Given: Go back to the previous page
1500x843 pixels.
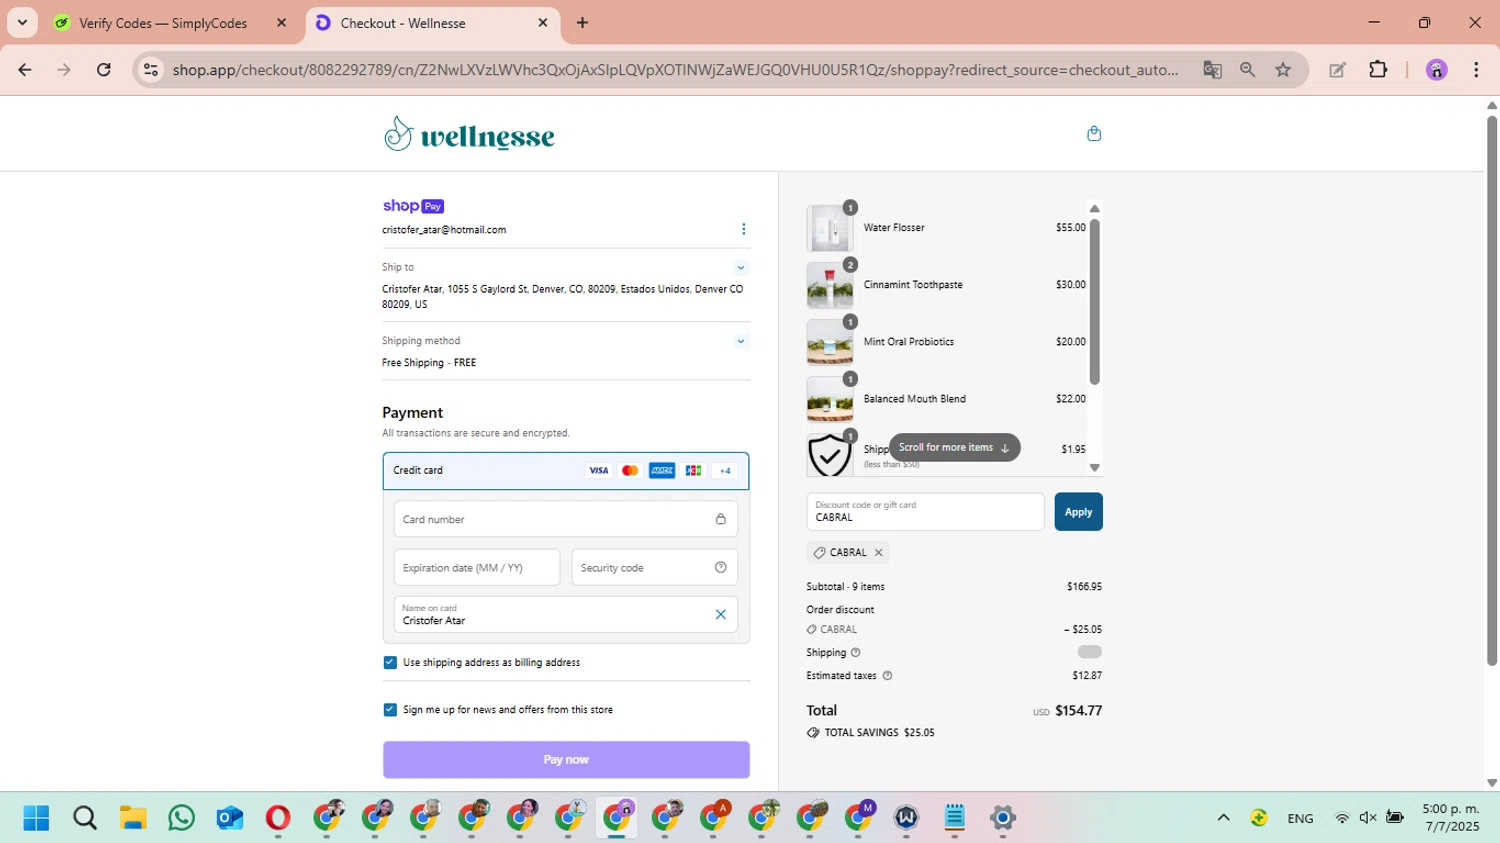Looking at the screenshot, I should (25, 69).
